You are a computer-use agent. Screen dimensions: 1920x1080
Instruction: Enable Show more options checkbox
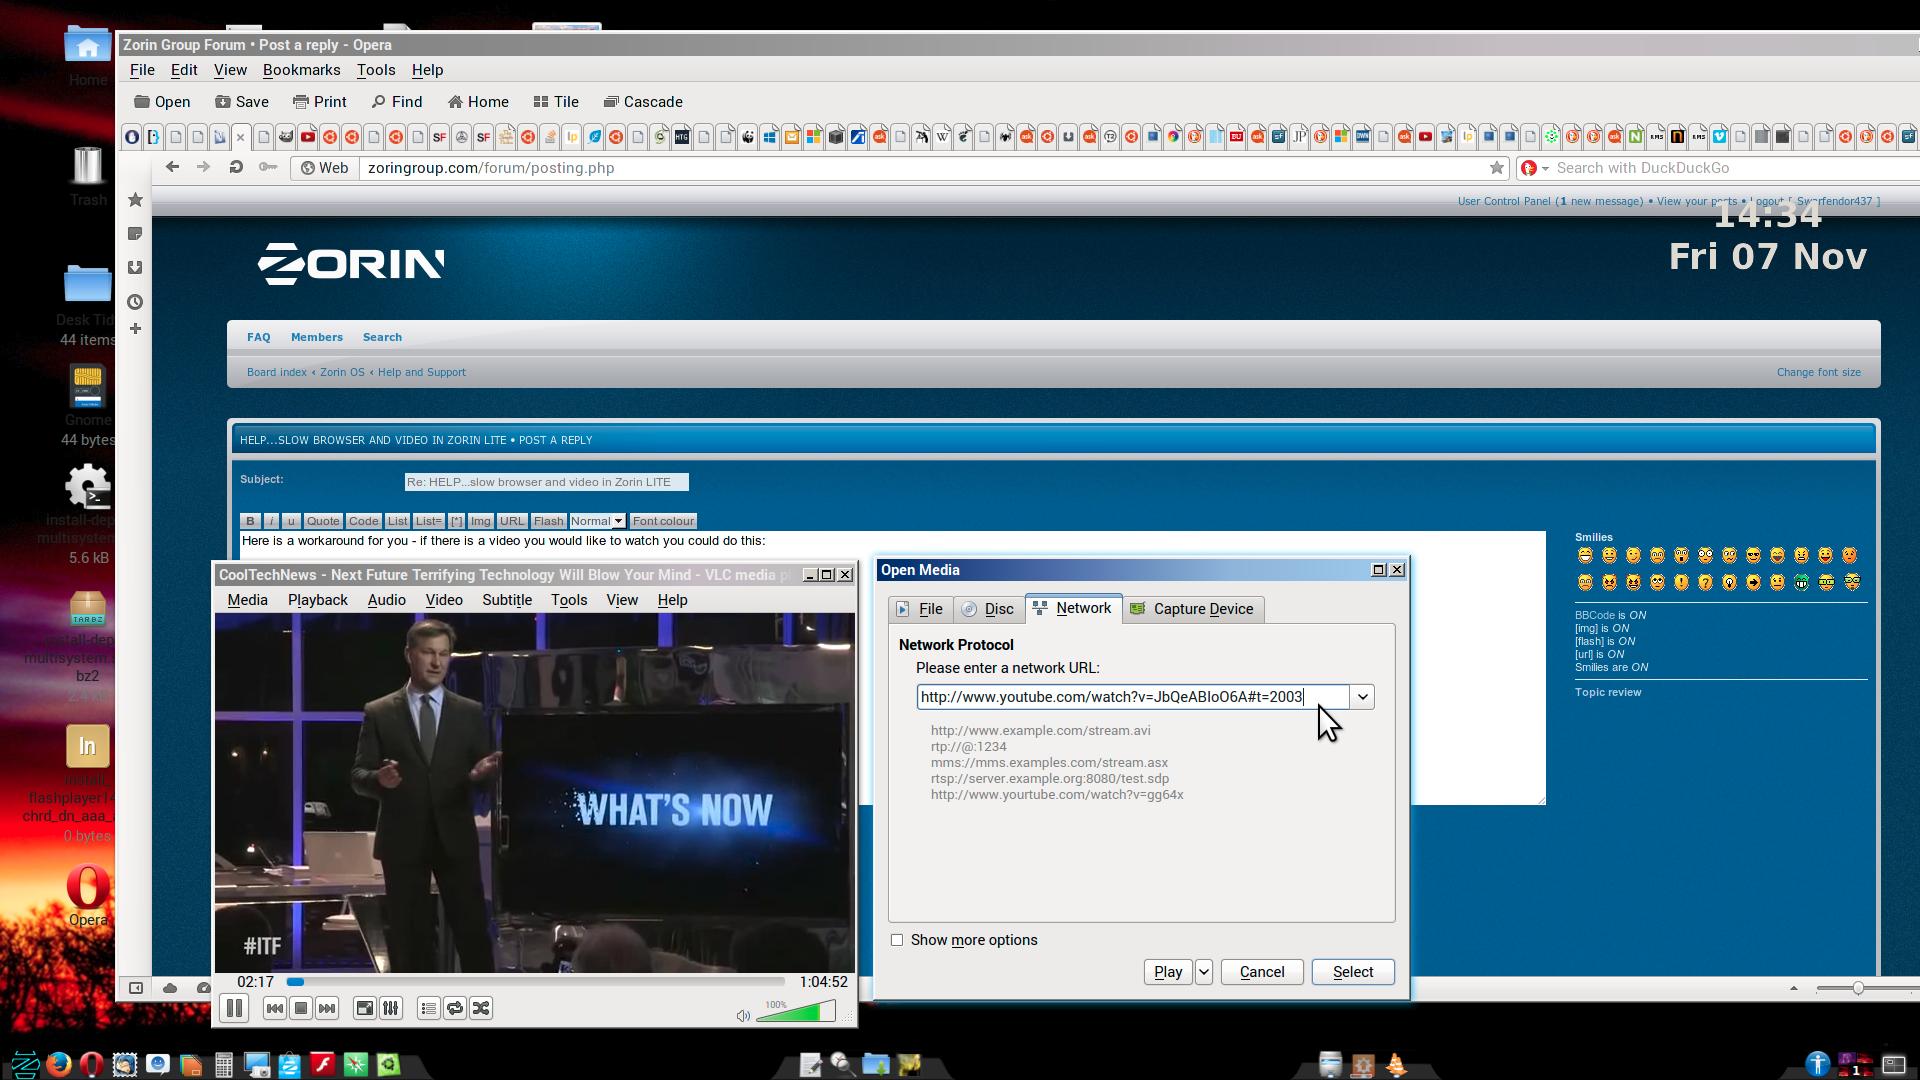(x=897, y=940)
